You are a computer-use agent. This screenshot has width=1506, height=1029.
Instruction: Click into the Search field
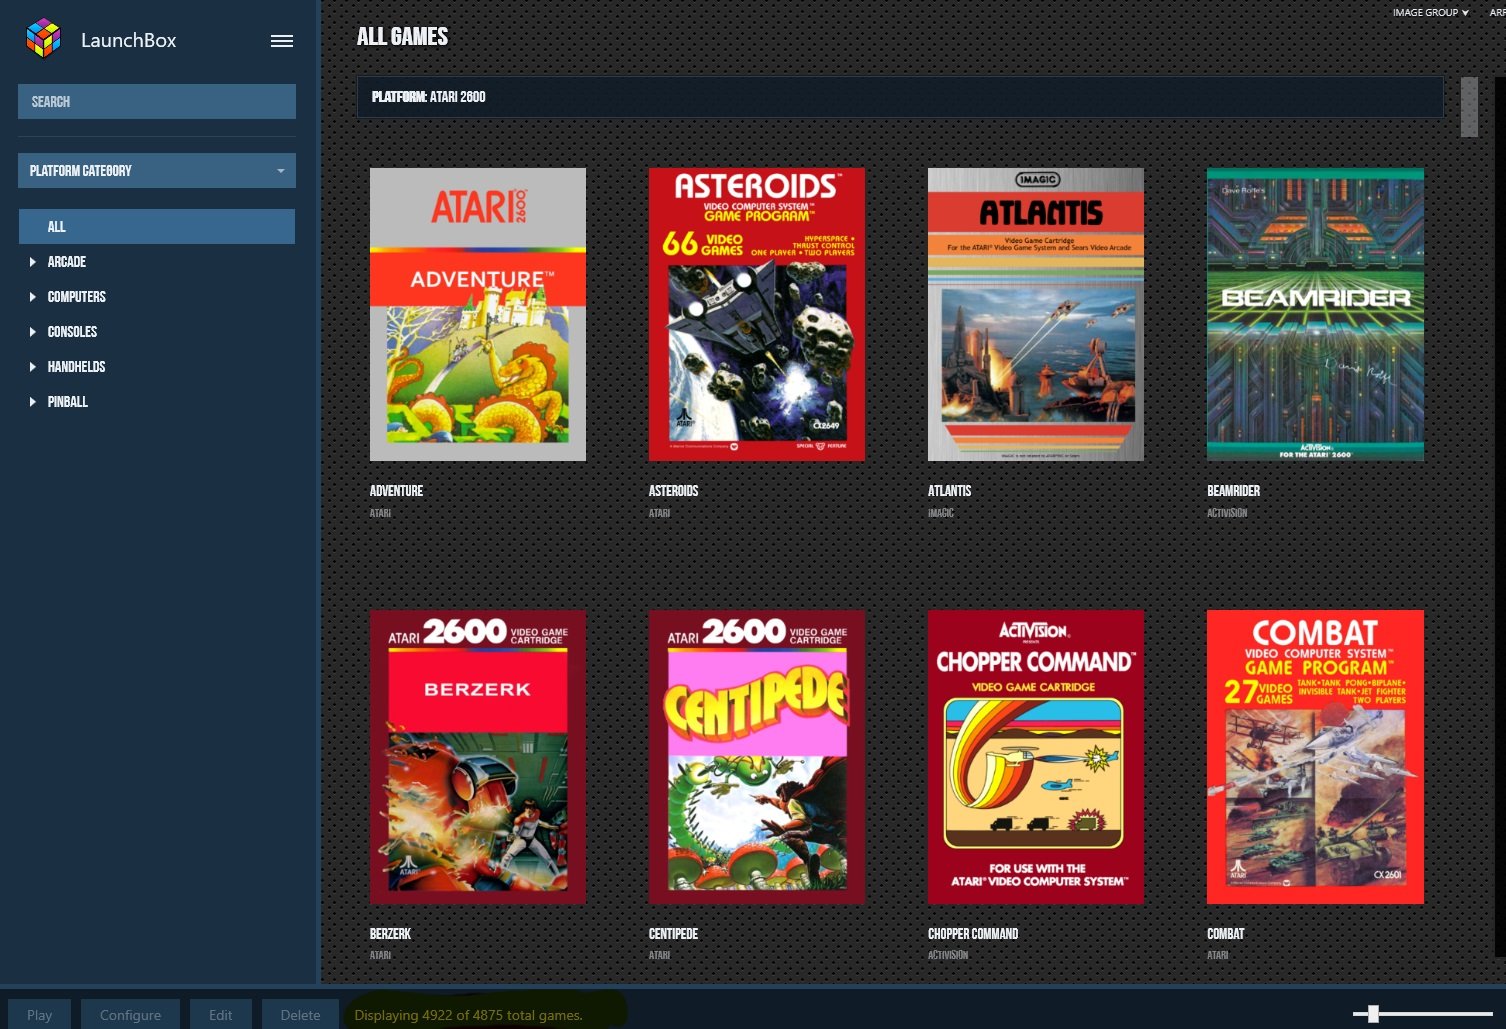tap(157, 101)
